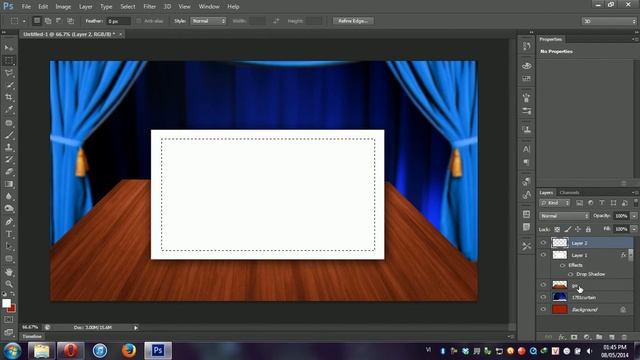Open the Windows Start menu
Screen dimensions: 640x360
tap(12, 351)
